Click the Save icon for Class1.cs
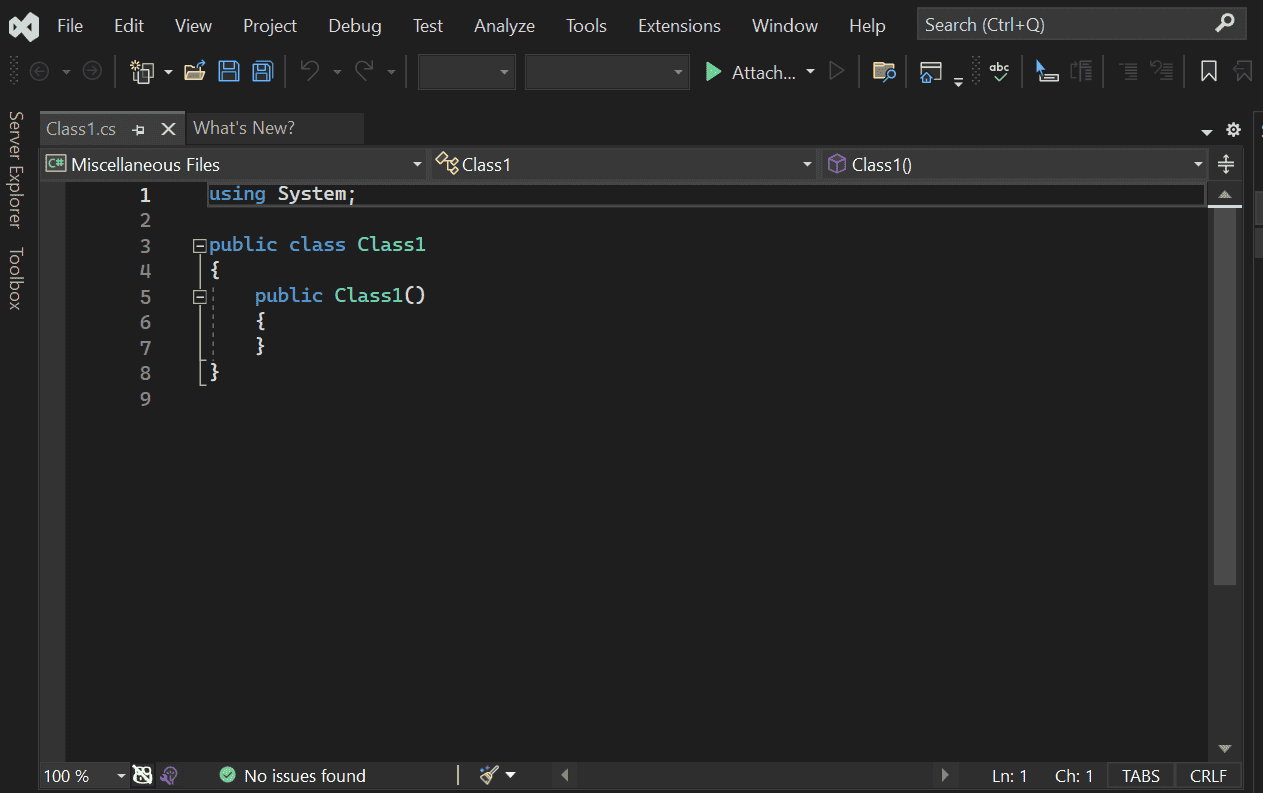1263x793 pixels. (x=229, y=71)
